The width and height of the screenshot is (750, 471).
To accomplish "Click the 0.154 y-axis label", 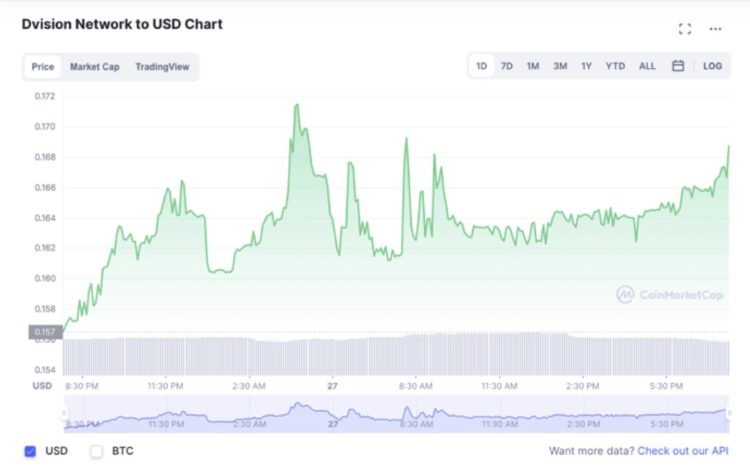I will pyautogui.click(x=45, y=370).
